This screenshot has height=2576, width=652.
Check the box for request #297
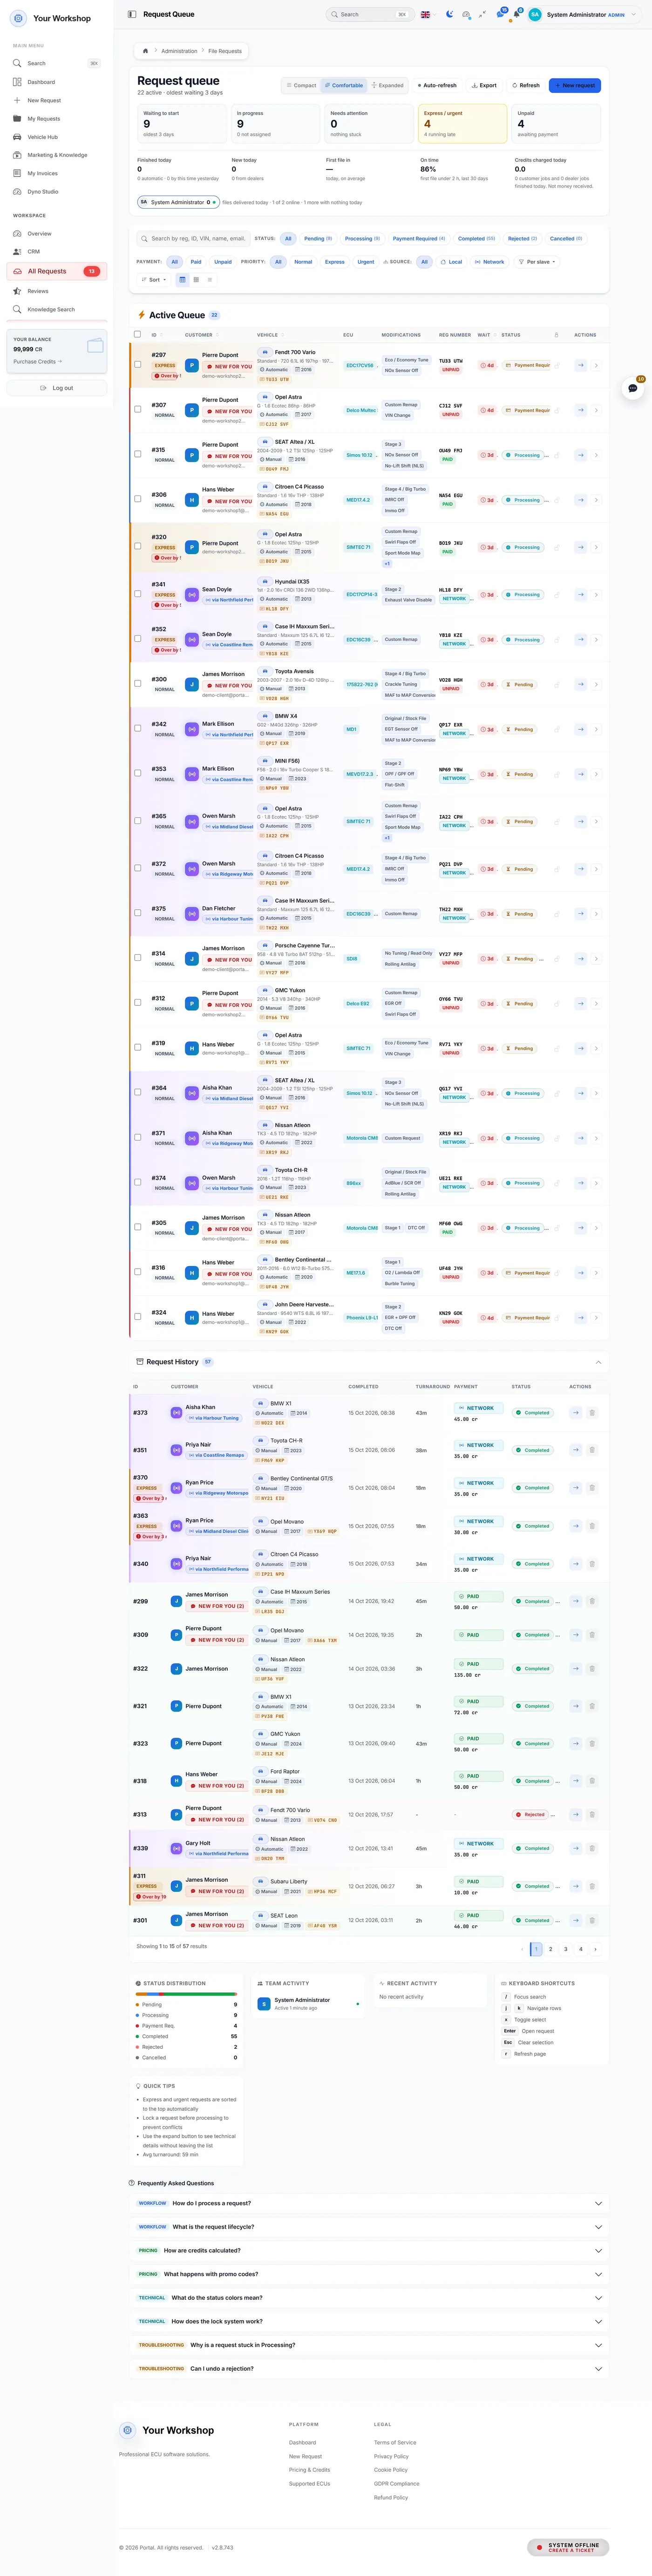point(138,365)
